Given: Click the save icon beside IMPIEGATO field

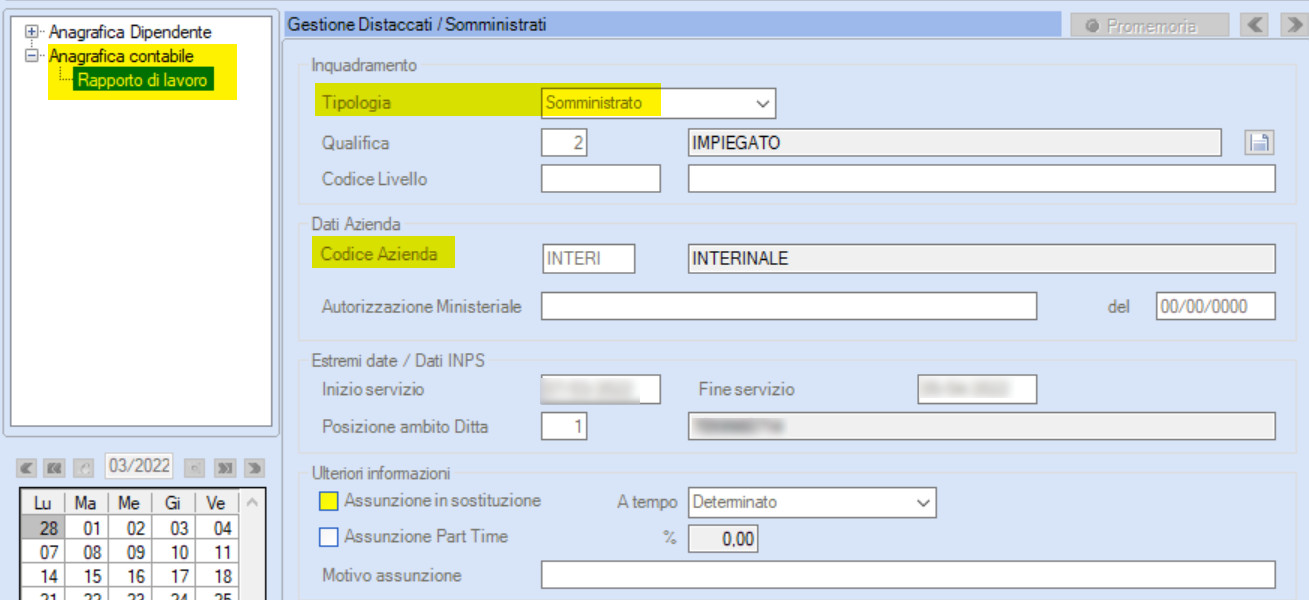Looking at the screenshot, I should tap(1258, 143).
